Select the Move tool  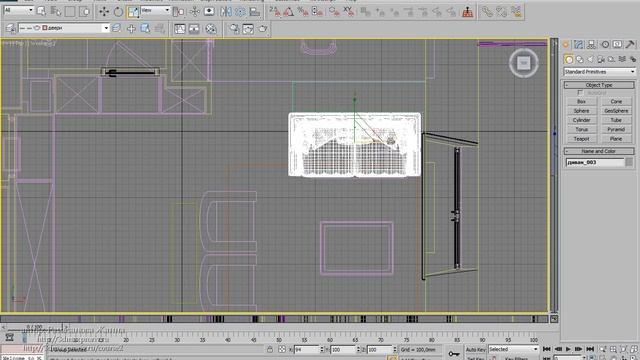tap(104, 12)
